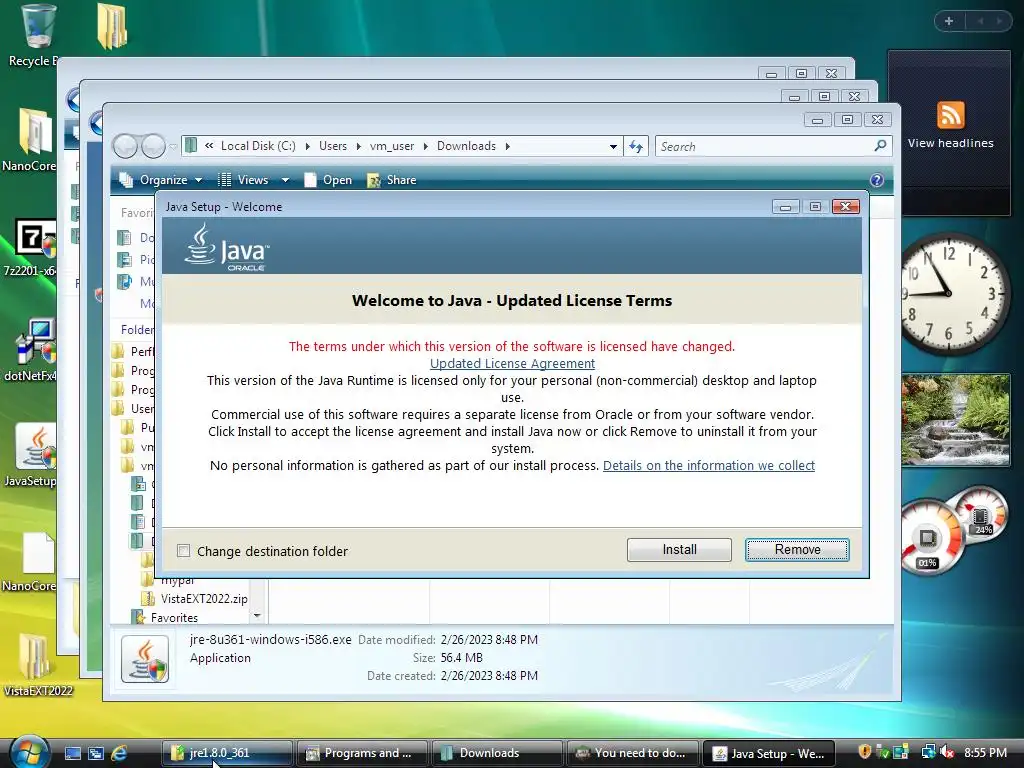Image resolution: width=1024 pixels, height=768 pixels.
Task: Expand the Views dropdown arrow
Action: [x=285, y=180]
